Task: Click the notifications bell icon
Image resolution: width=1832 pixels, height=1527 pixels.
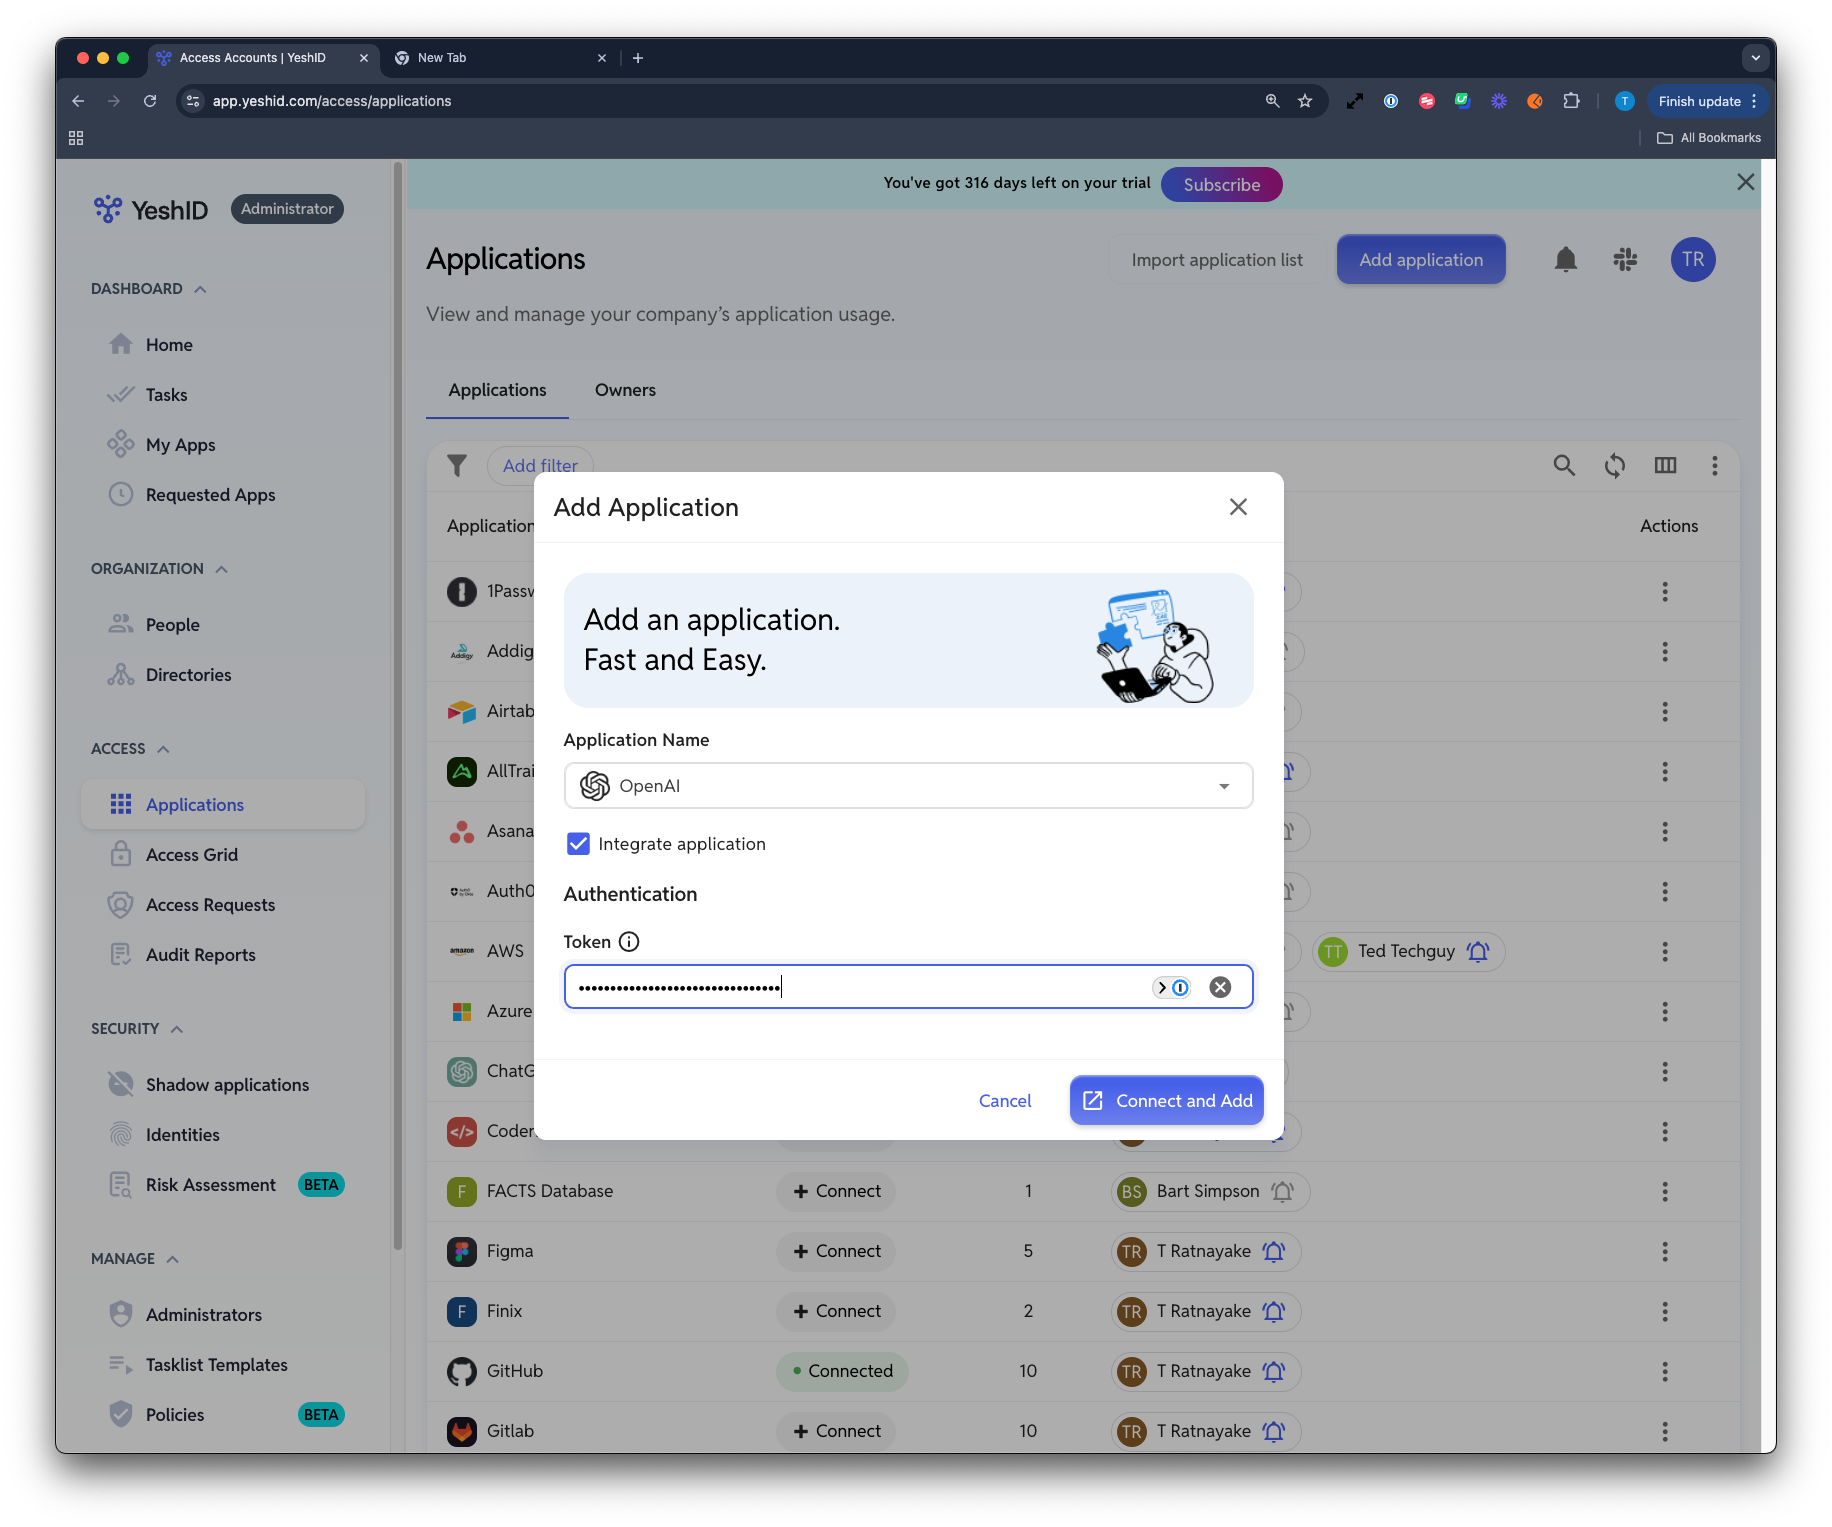Action: pos(1565,260)
